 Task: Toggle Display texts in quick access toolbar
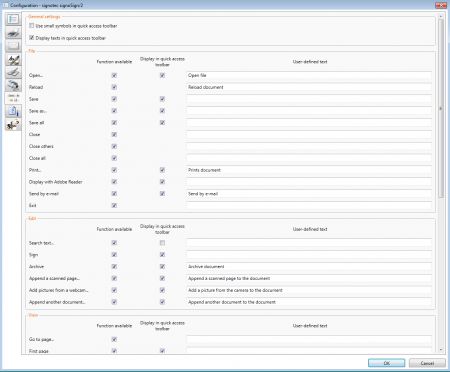(x=32, y=38)
